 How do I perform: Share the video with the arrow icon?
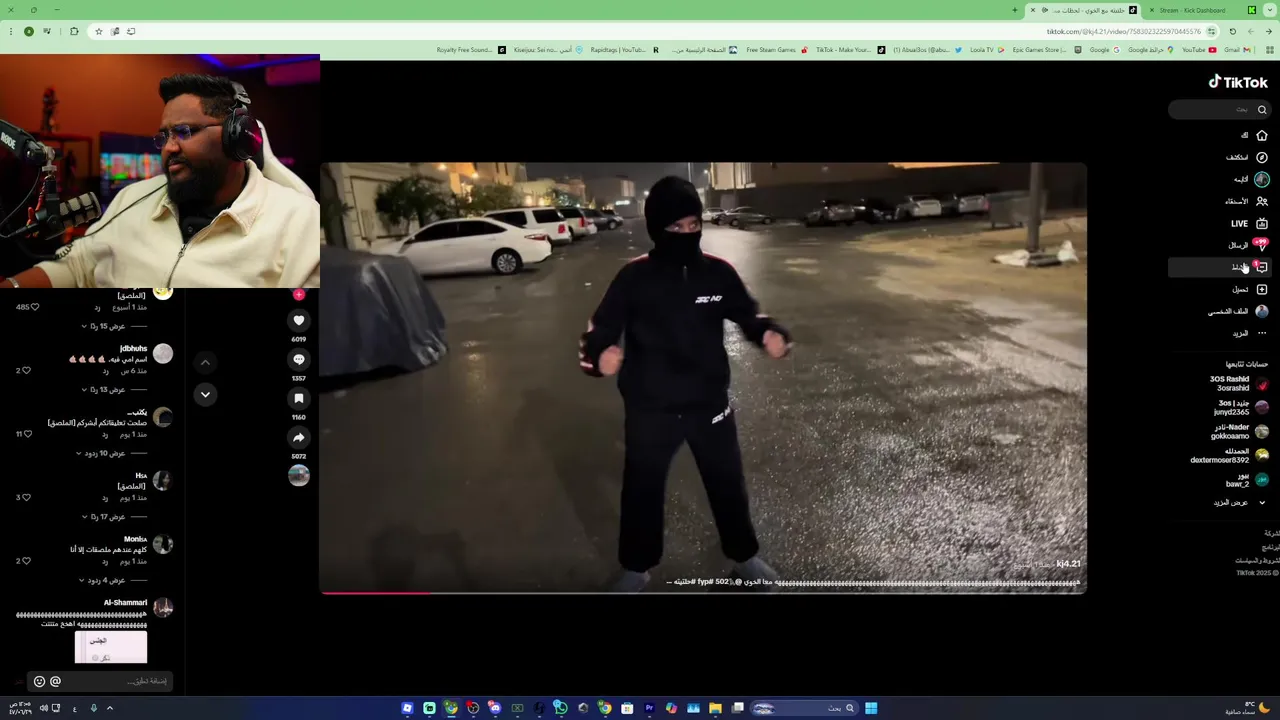point(298,437)
